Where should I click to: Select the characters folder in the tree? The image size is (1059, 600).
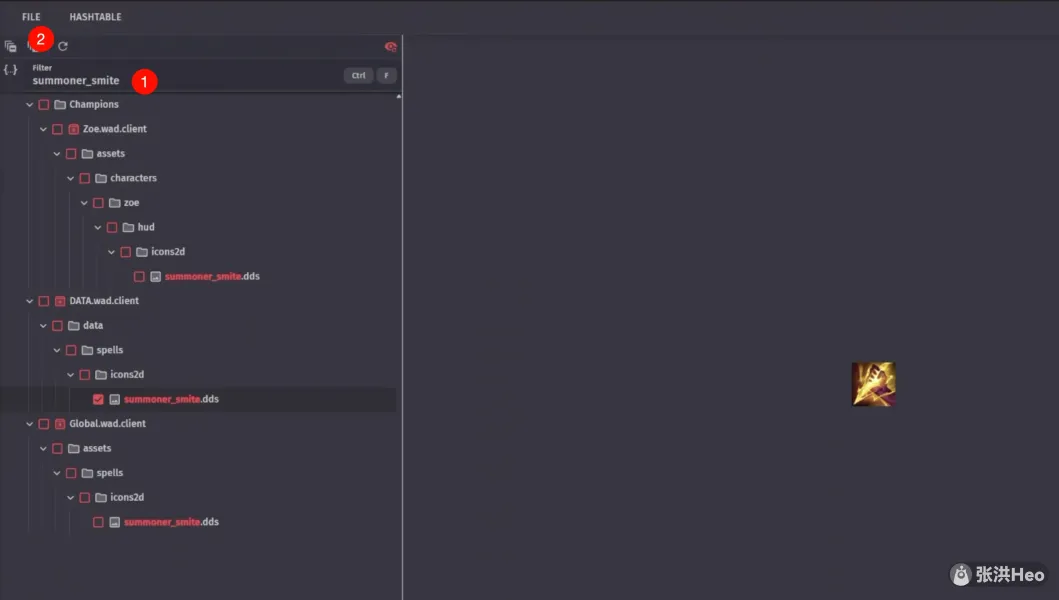(133, 178)
